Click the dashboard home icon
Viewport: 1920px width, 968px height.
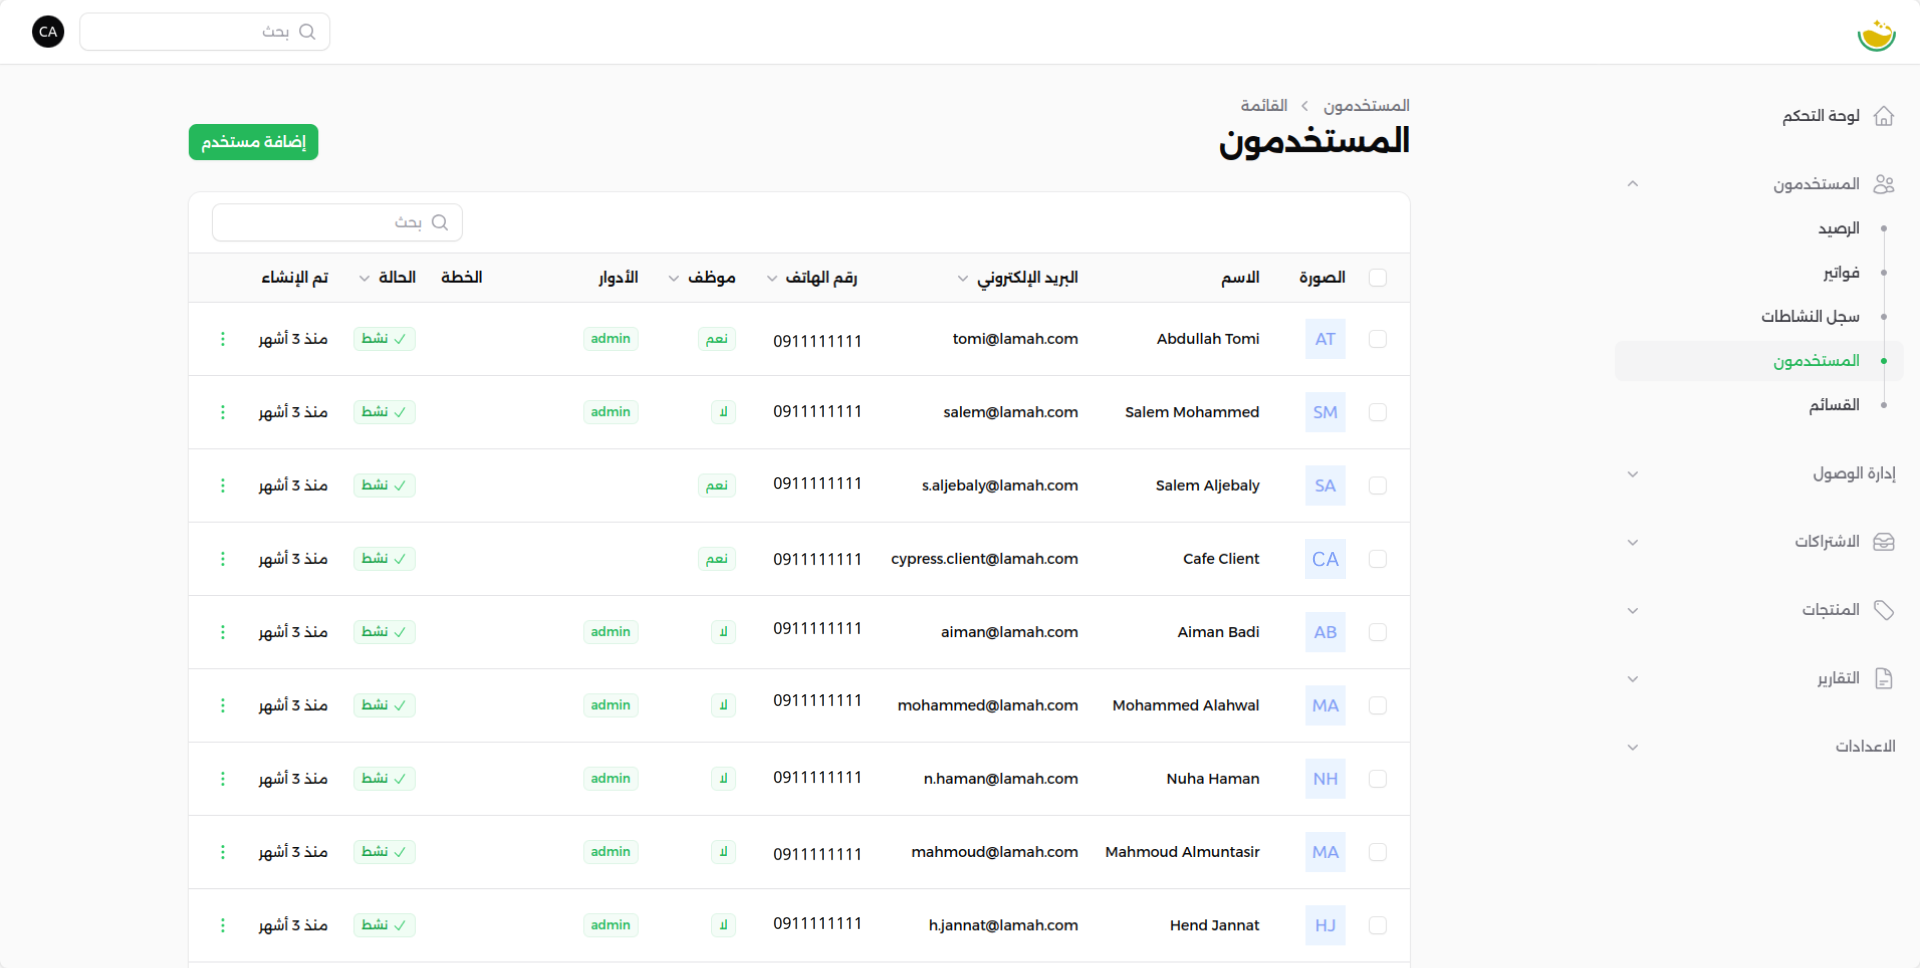1884,116
